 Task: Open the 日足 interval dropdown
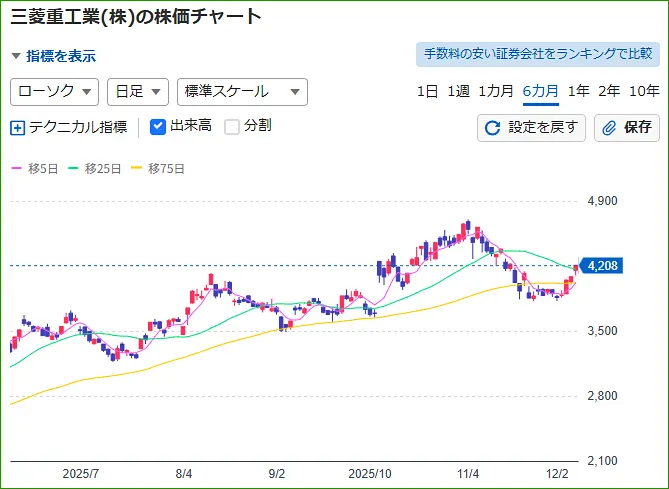137,91
